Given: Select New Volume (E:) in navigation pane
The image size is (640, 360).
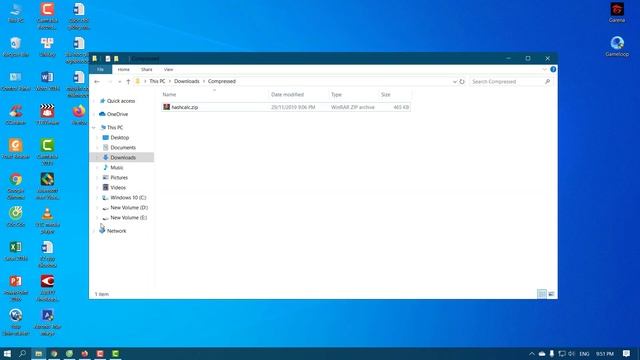Looking at the screenshot, I should (x=129, y=218).
